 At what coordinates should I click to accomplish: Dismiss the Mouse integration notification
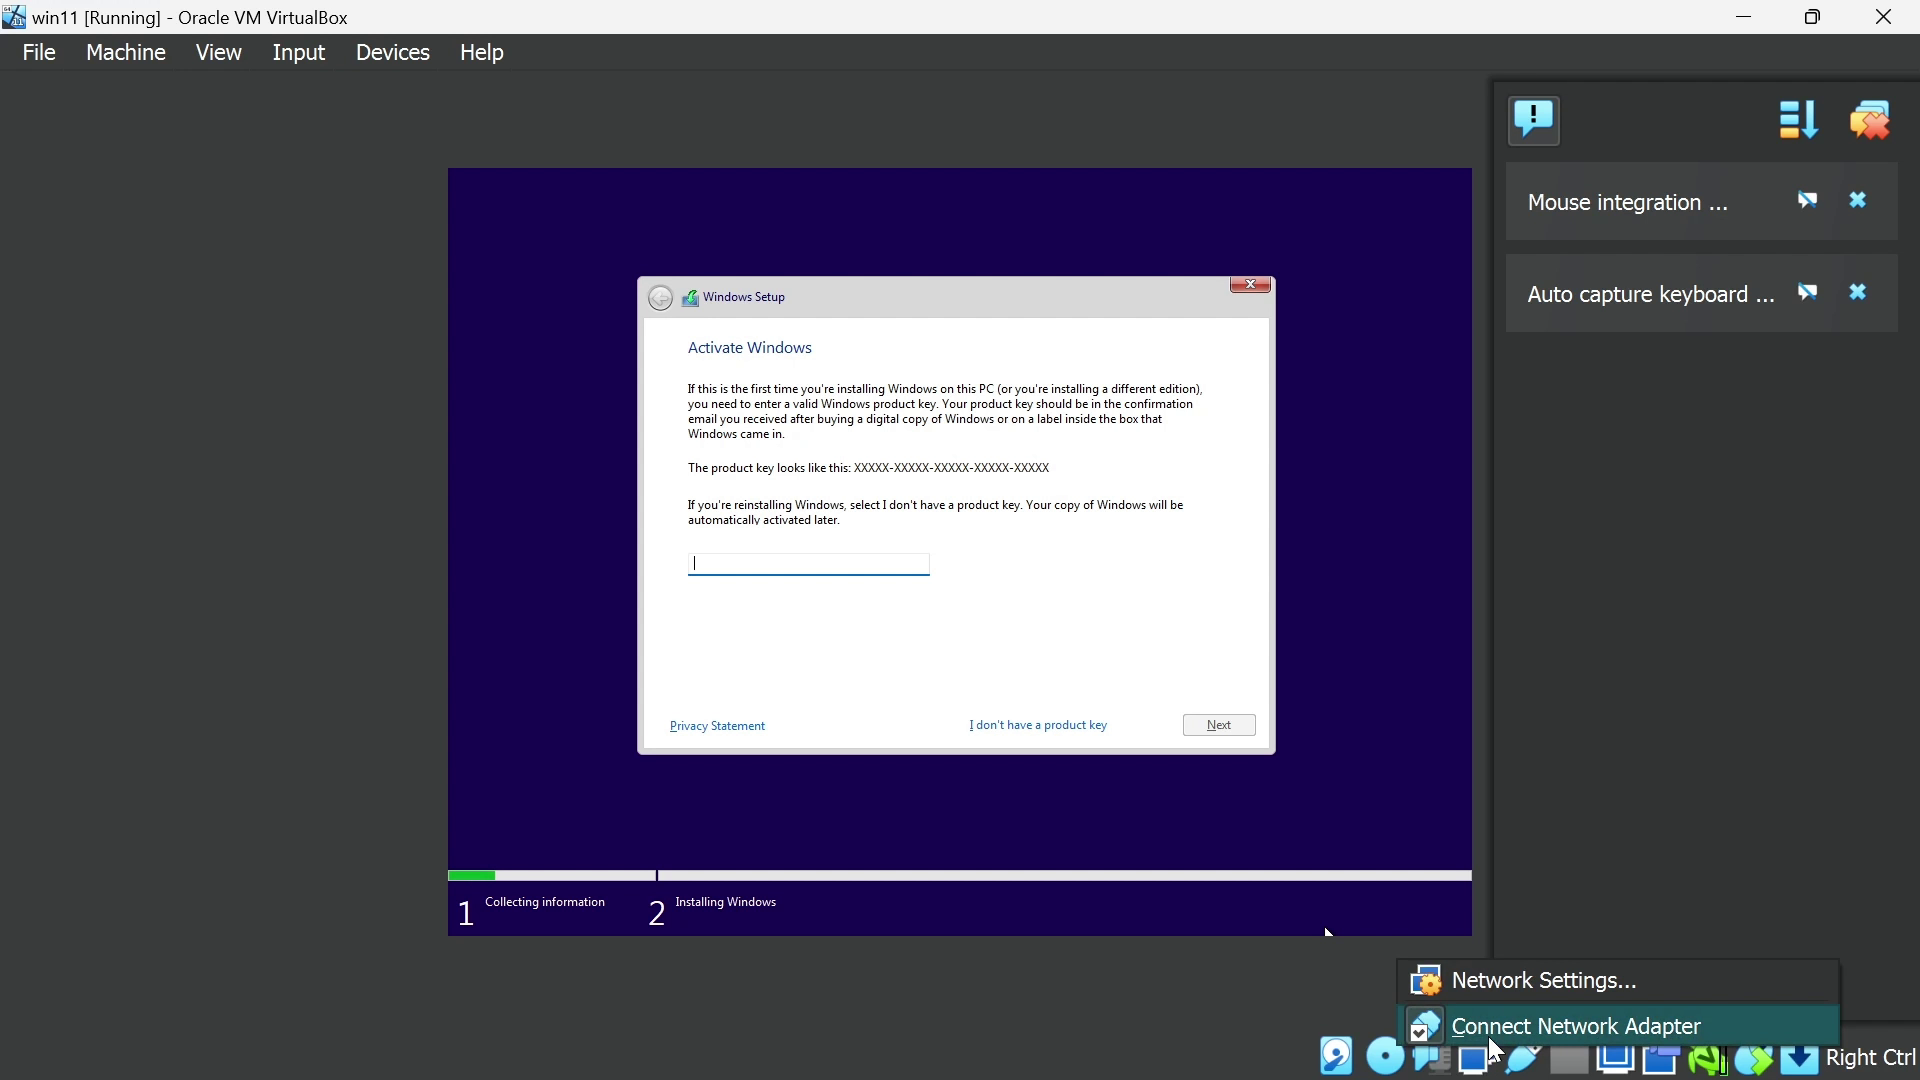[1858, 201]
